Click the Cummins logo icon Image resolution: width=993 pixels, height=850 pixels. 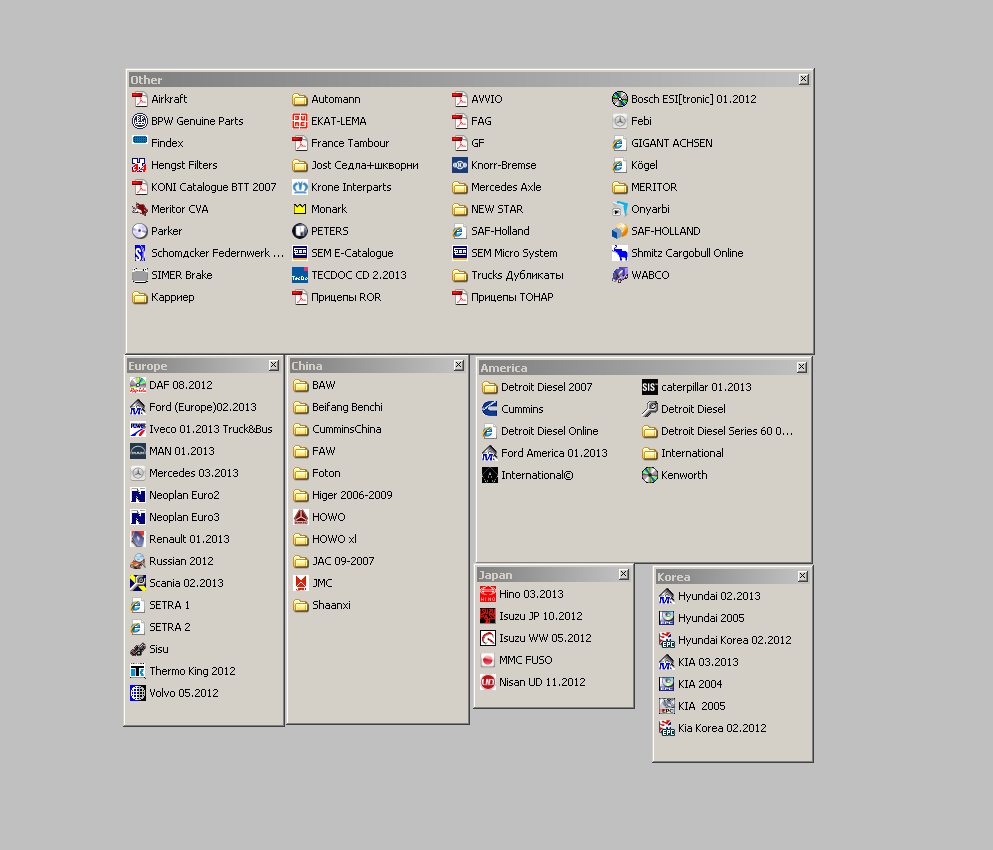(489, 409)
